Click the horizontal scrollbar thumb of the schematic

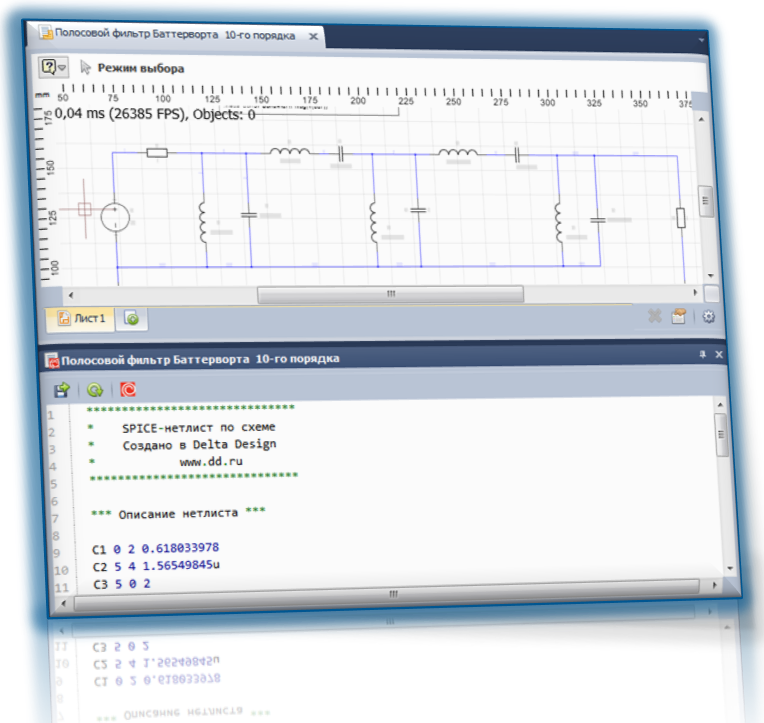pos(390,294)
